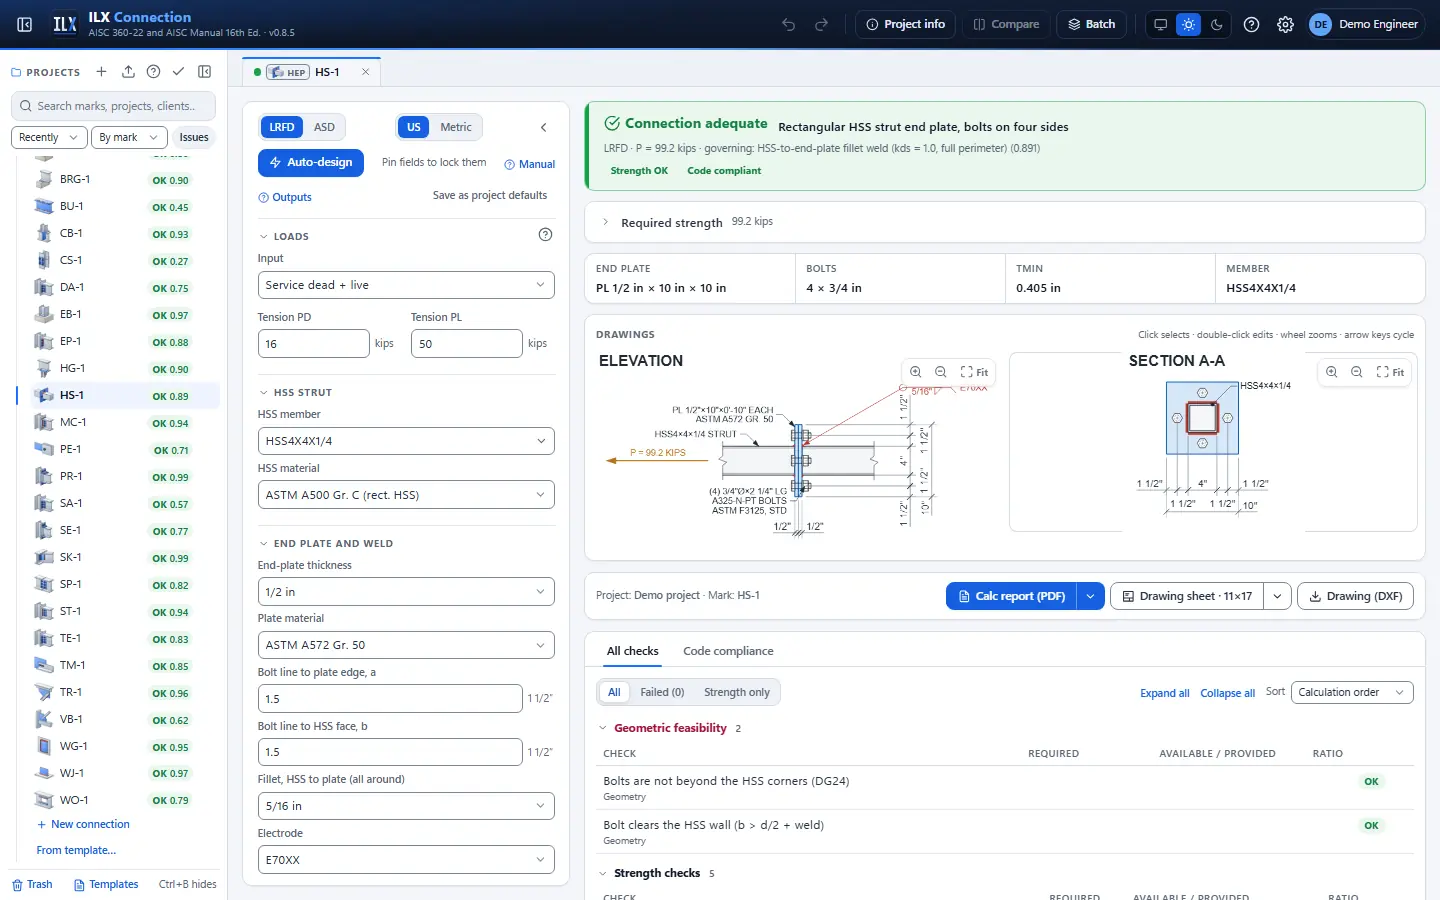Open End-plate thickness dropdown
Image resolution: width=1440 pixels, height=900 pixels.
[406, 592]
